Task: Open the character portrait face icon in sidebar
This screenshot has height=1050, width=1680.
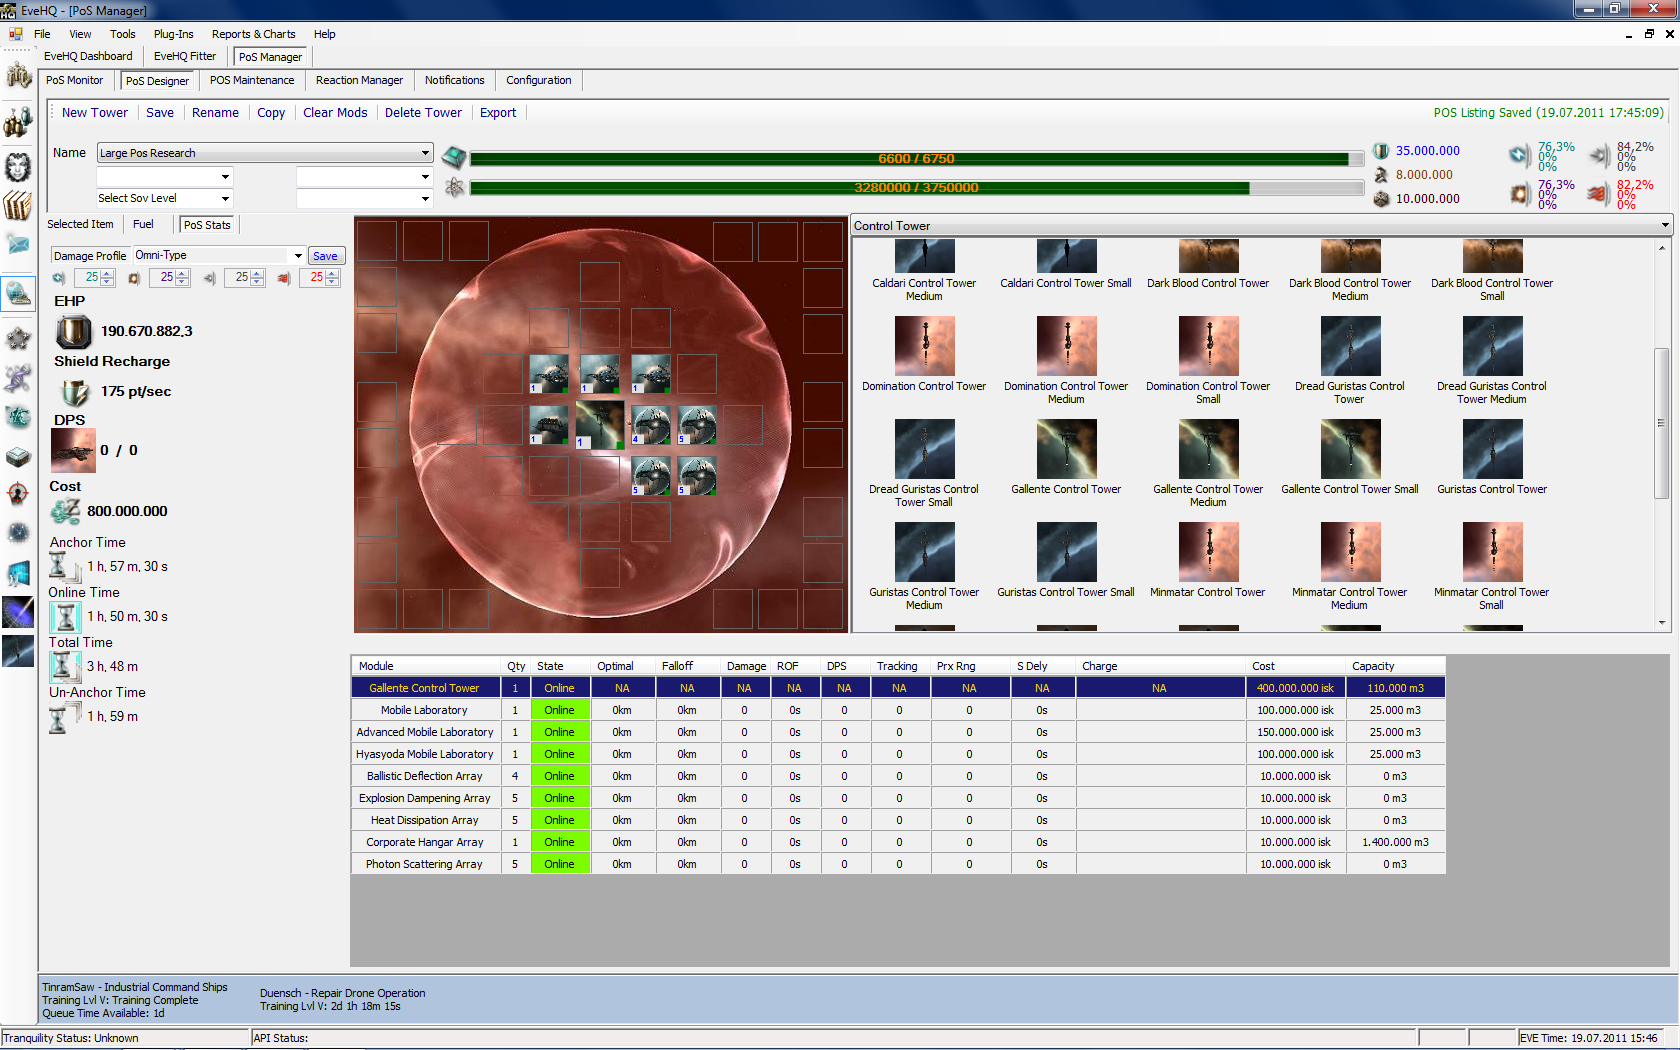Action: tap(18, 166)
